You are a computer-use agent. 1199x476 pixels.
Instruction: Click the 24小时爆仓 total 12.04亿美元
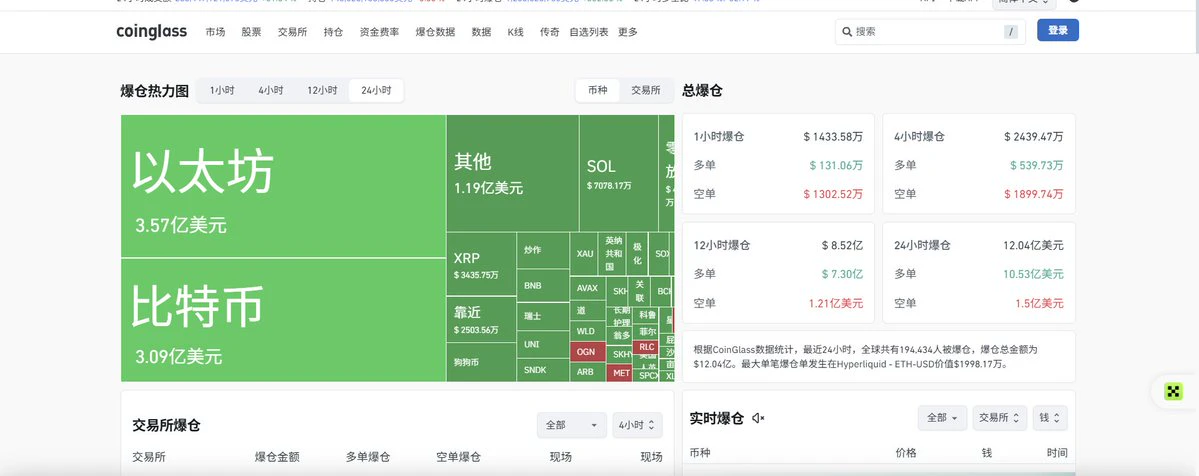(x=1033, y=246)
